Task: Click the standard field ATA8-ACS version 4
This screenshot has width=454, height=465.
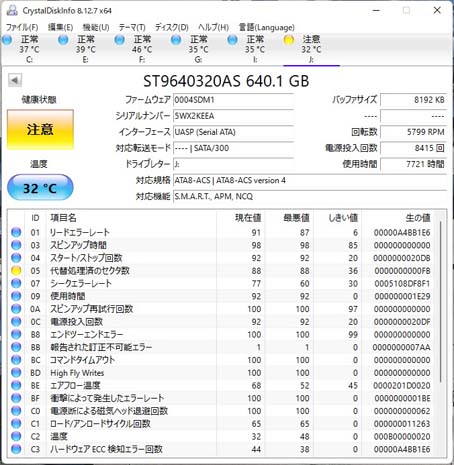Action: 310,180
